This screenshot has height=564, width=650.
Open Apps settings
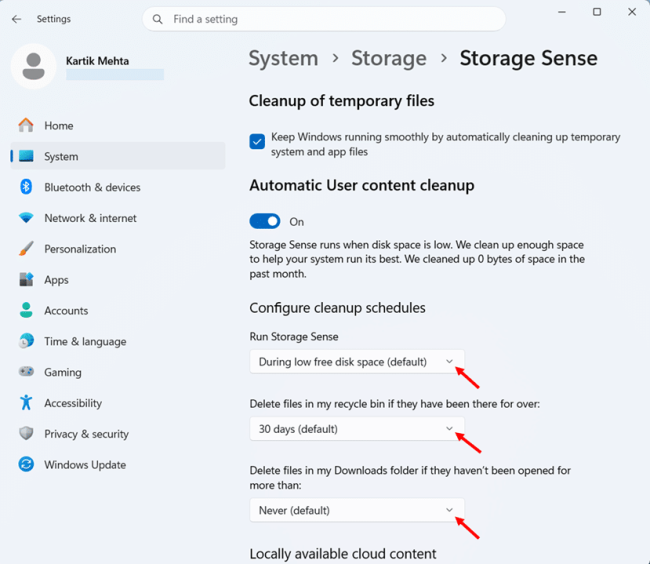118,280
